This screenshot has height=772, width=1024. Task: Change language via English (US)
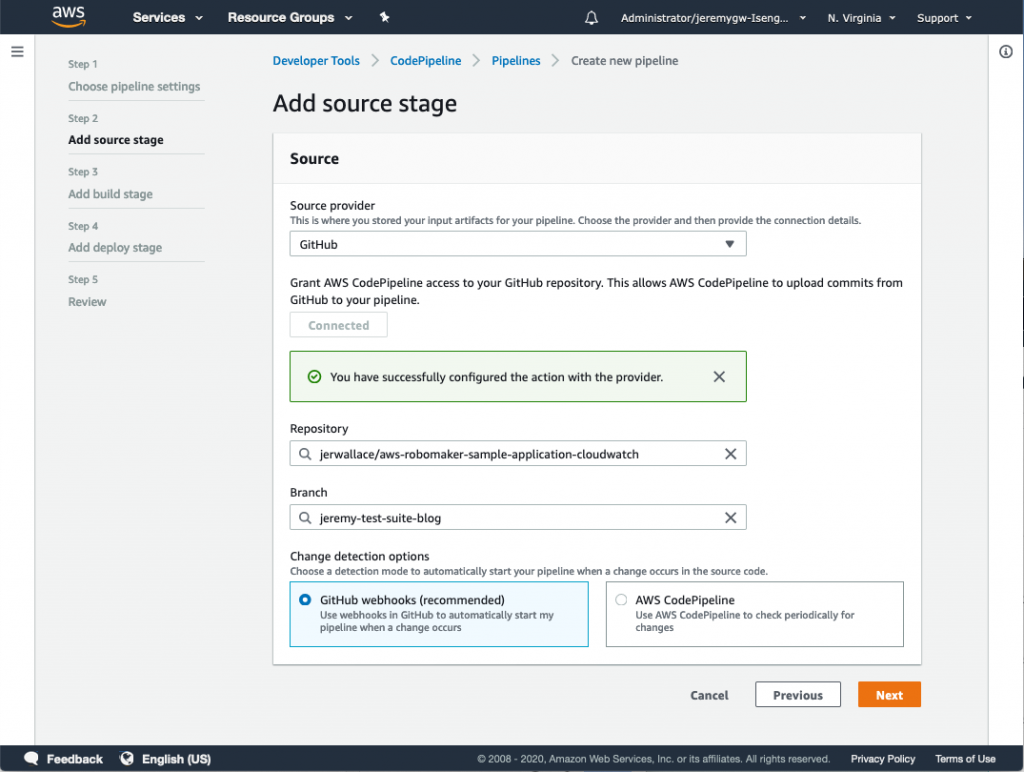176,759
